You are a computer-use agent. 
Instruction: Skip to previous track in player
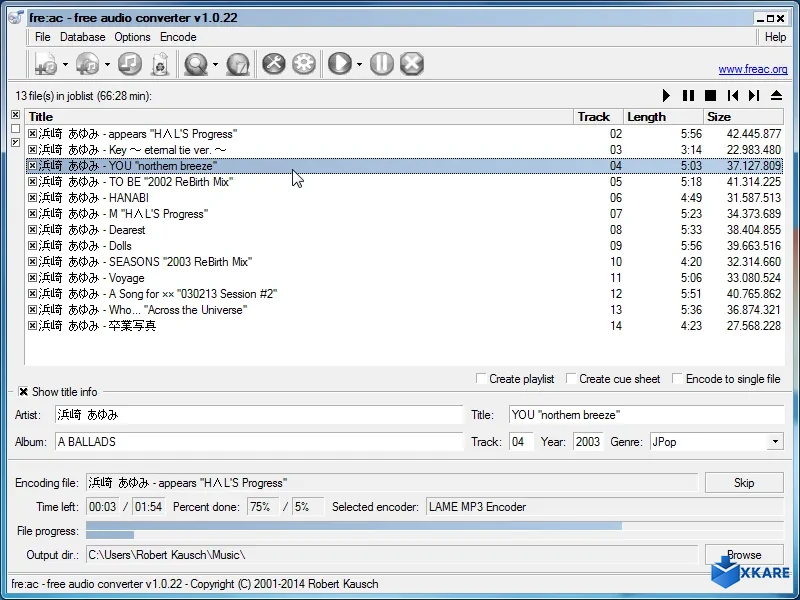[733, 95]
